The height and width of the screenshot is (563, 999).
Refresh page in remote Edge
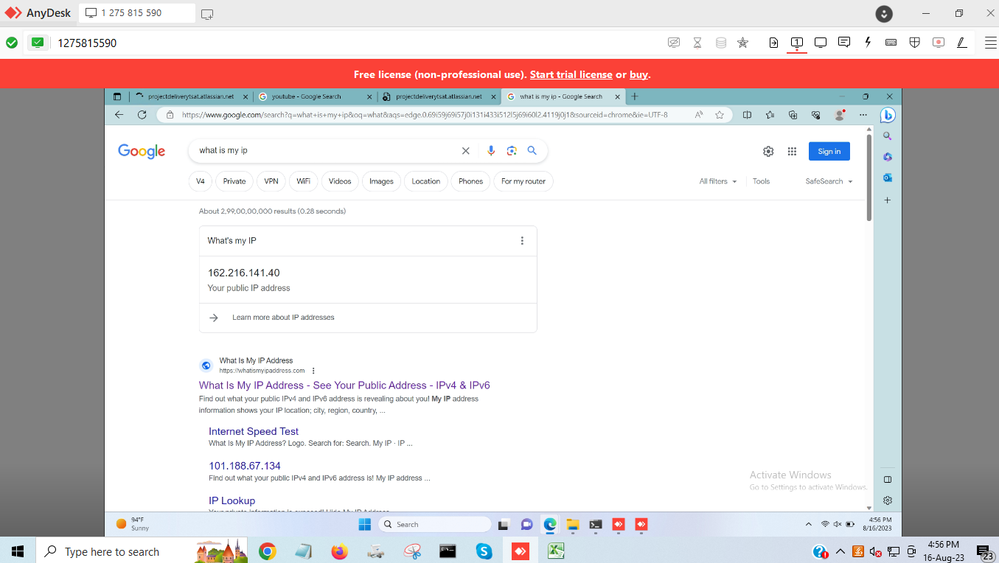[x=142, y=115]
